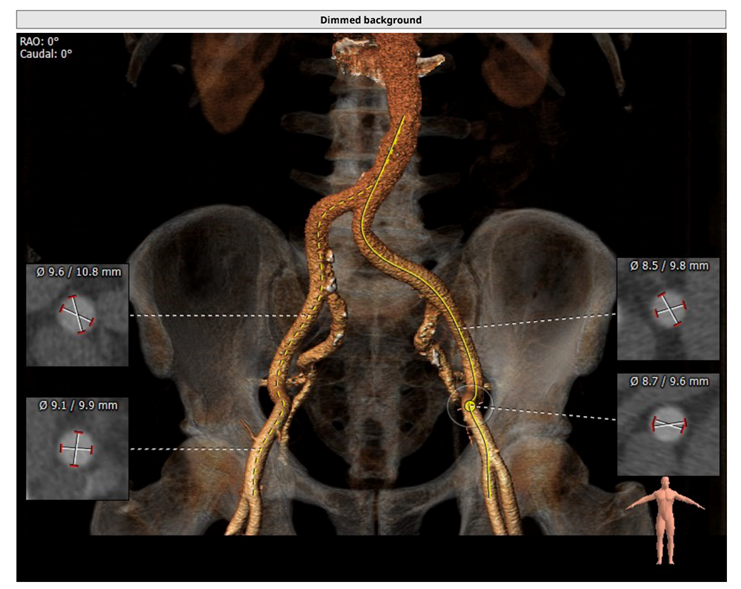Click the human orientation figure icon

coord(665,520)
